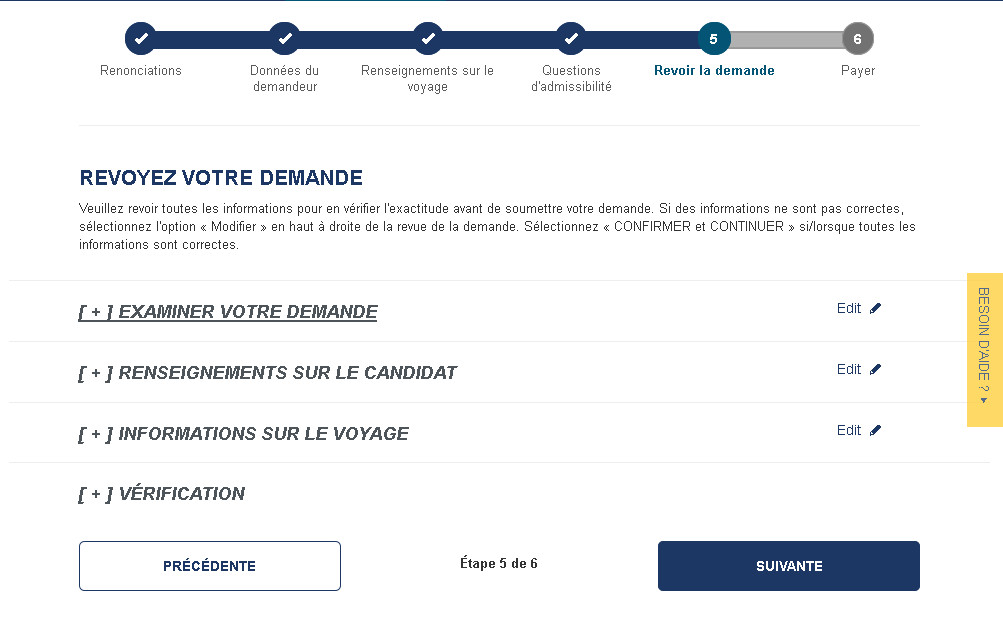The height and width of the screenshot is (617, 1003).
Task: Expand the Examiner votre demande section
Action: point(227,312)
